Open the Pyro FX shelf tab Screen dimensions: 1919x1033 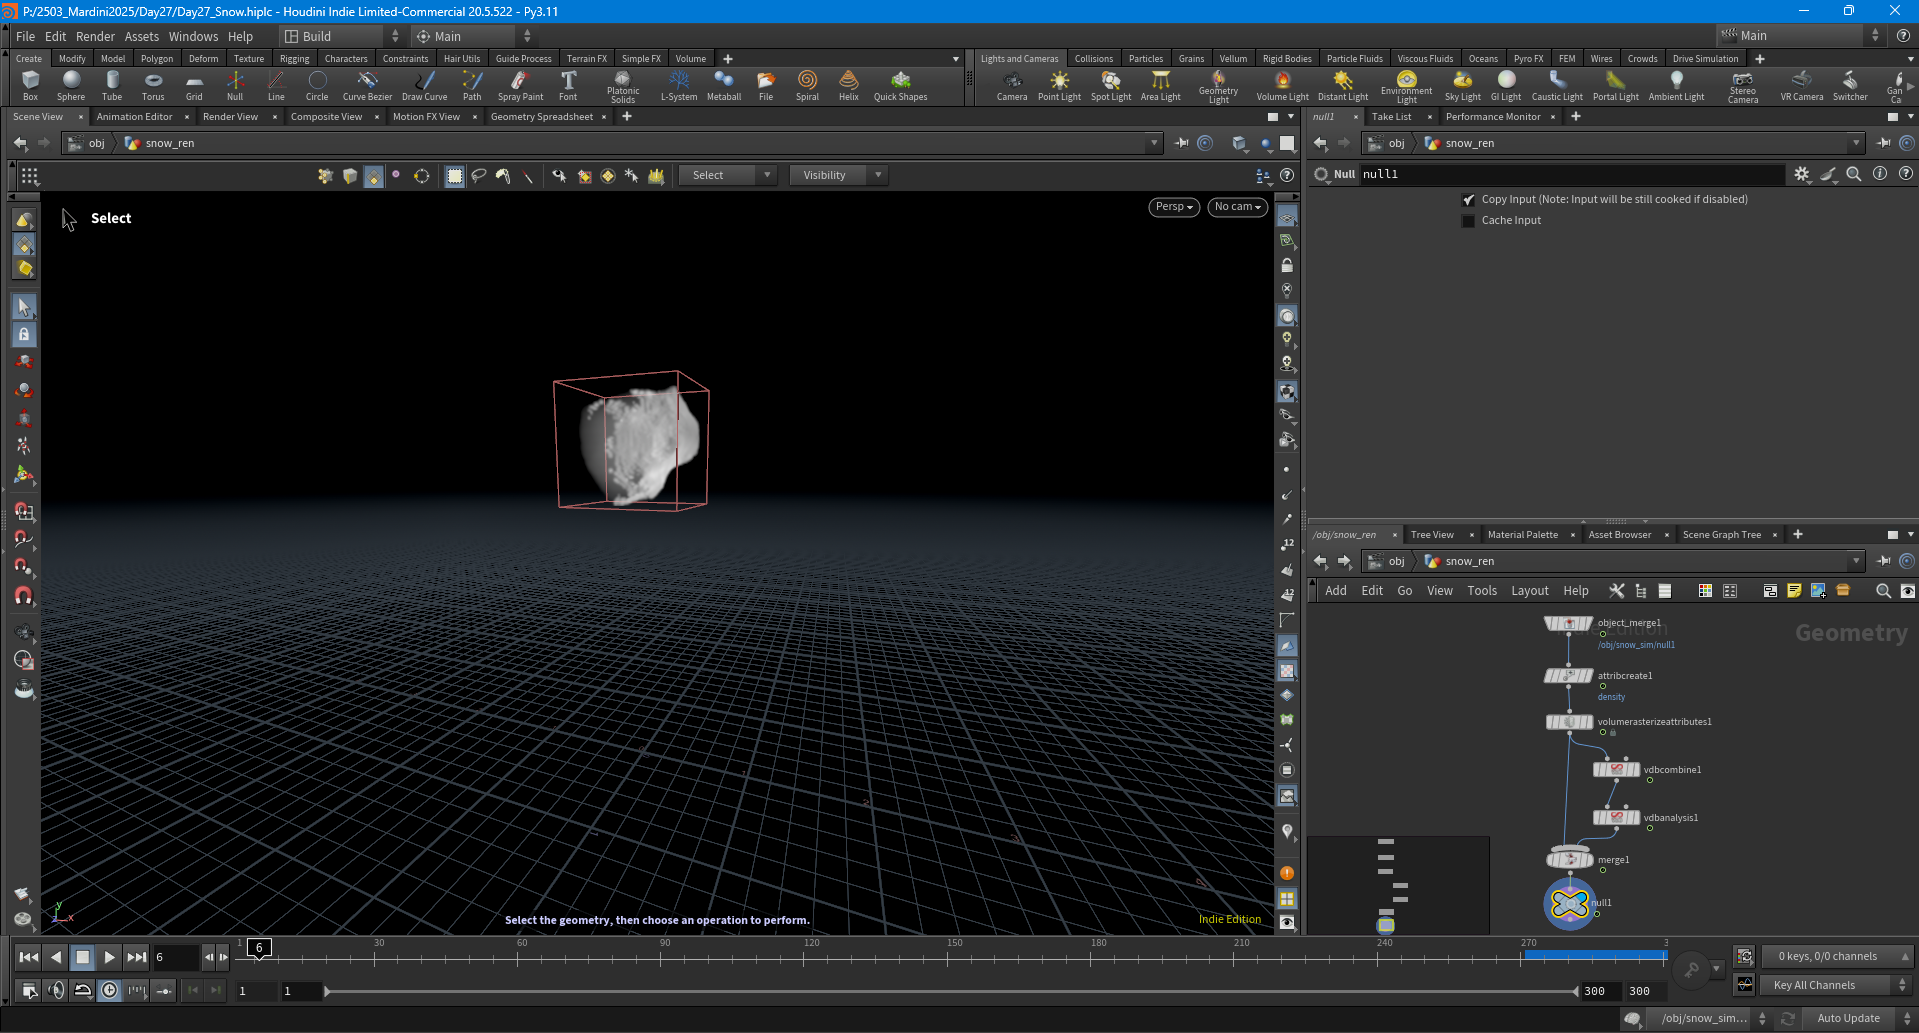tap(1528, 59)
